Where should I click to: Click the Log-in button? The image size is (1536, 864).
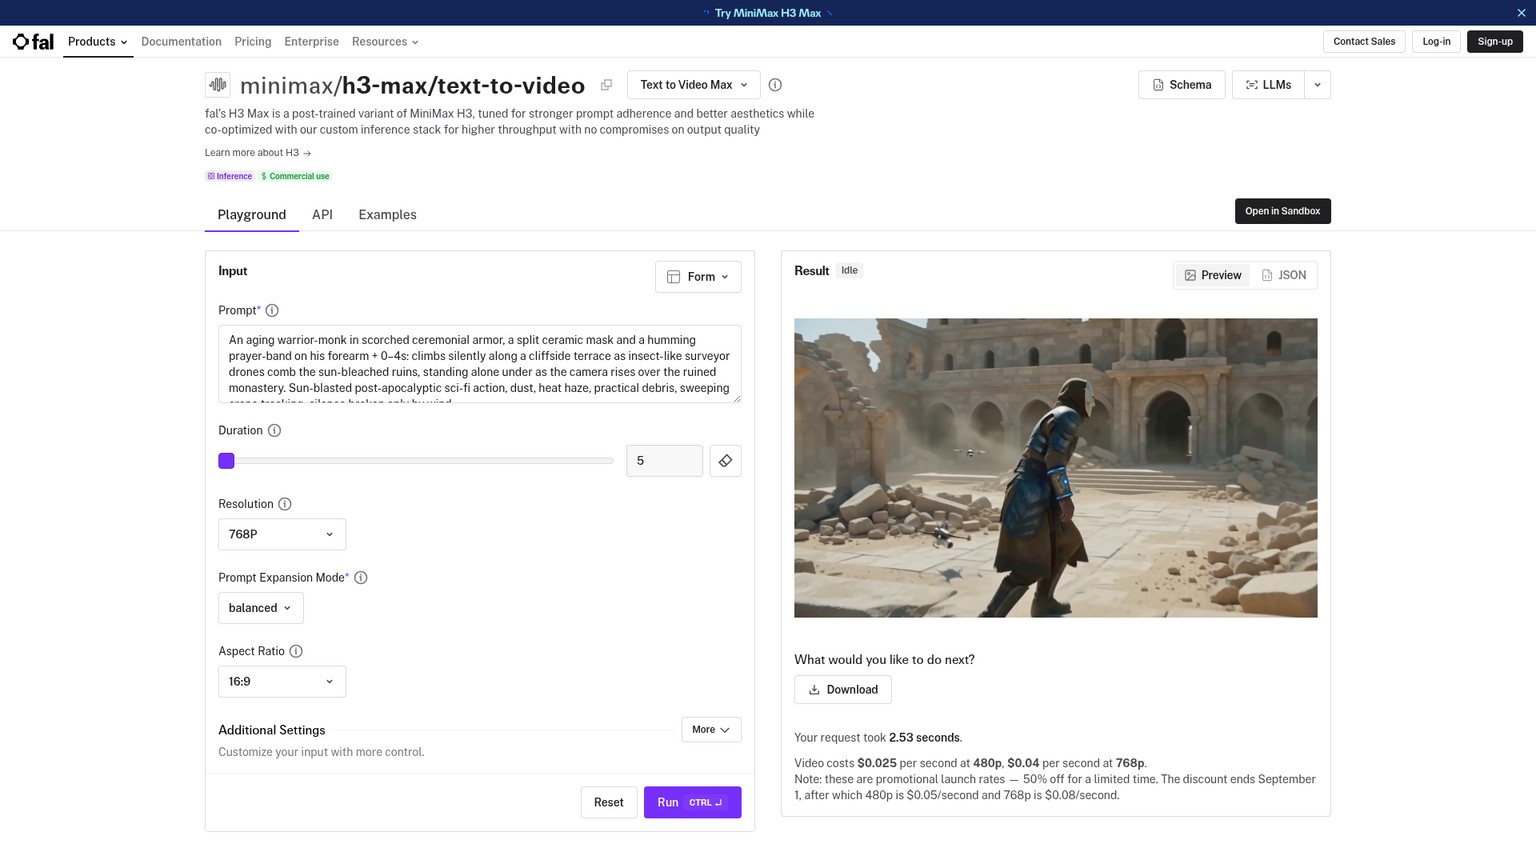click(1436, 42)
